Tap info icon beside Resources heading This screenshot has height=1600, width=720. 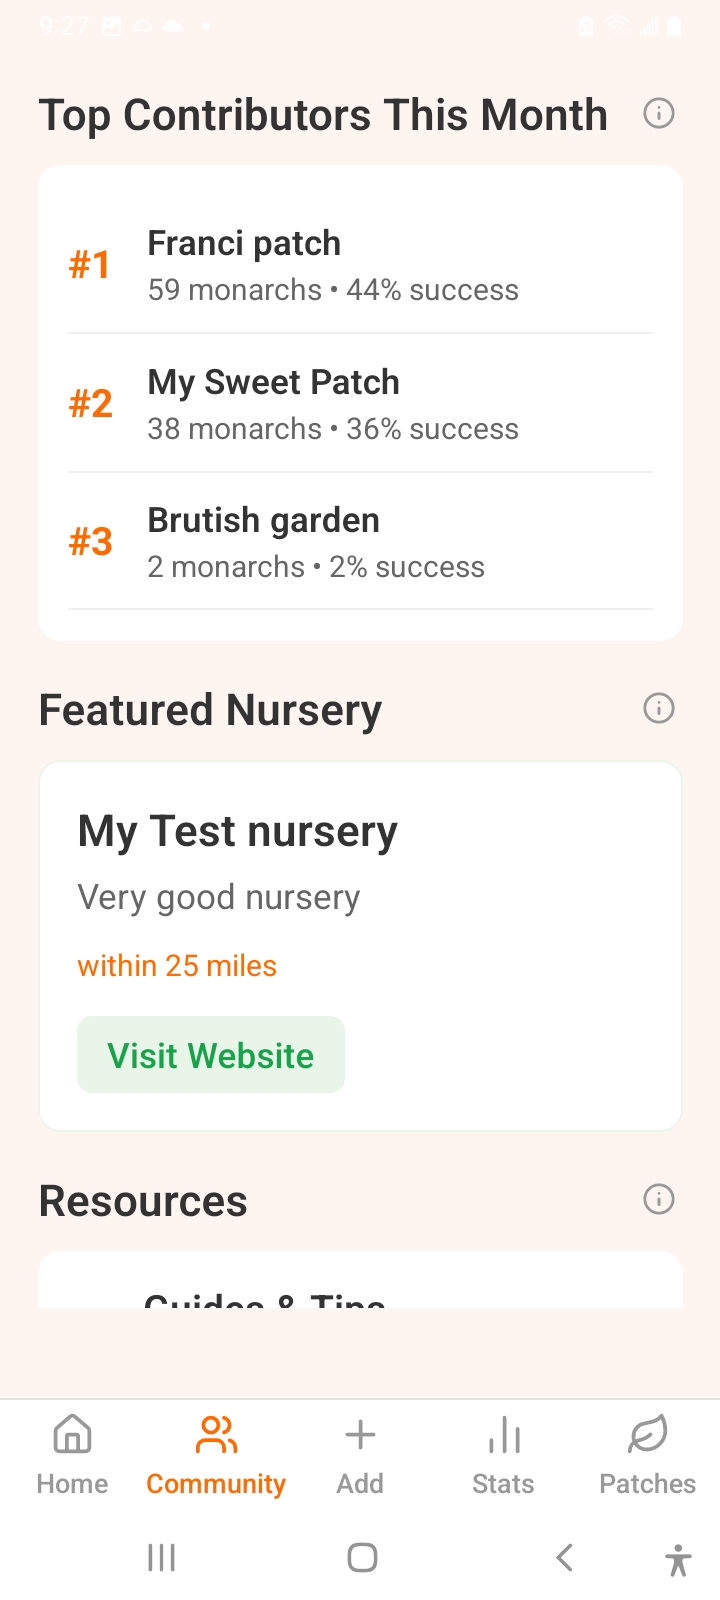point(658,1199)
